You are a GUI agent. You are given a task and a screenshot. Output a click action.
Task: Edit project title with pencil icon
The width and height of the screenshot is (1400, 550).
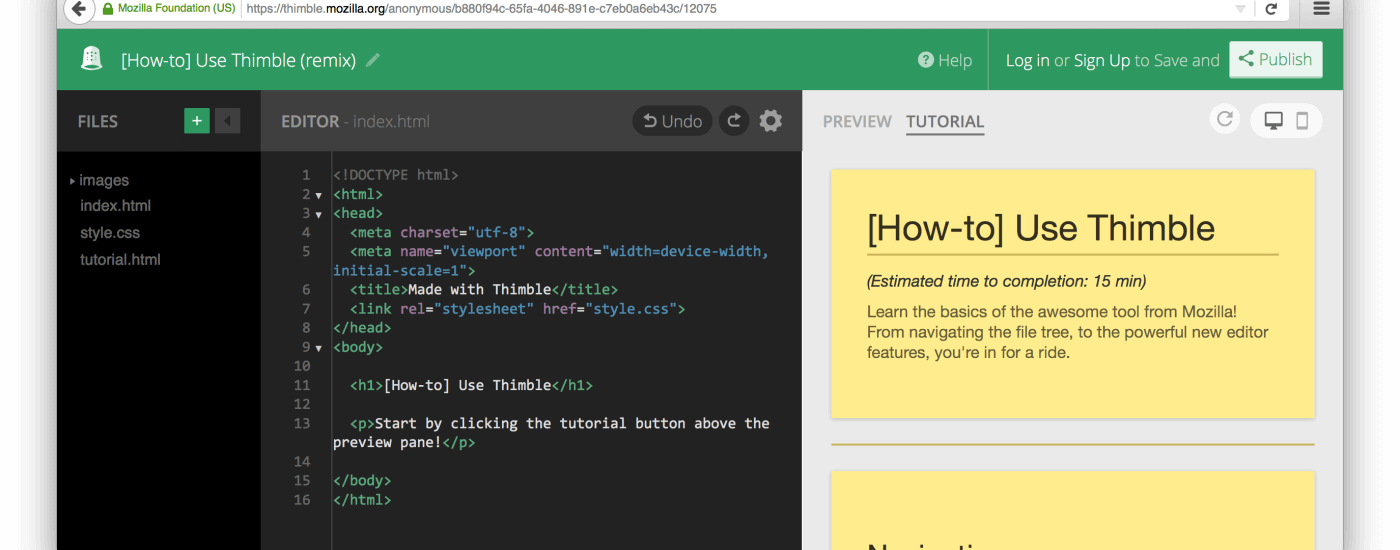point(373,60)
